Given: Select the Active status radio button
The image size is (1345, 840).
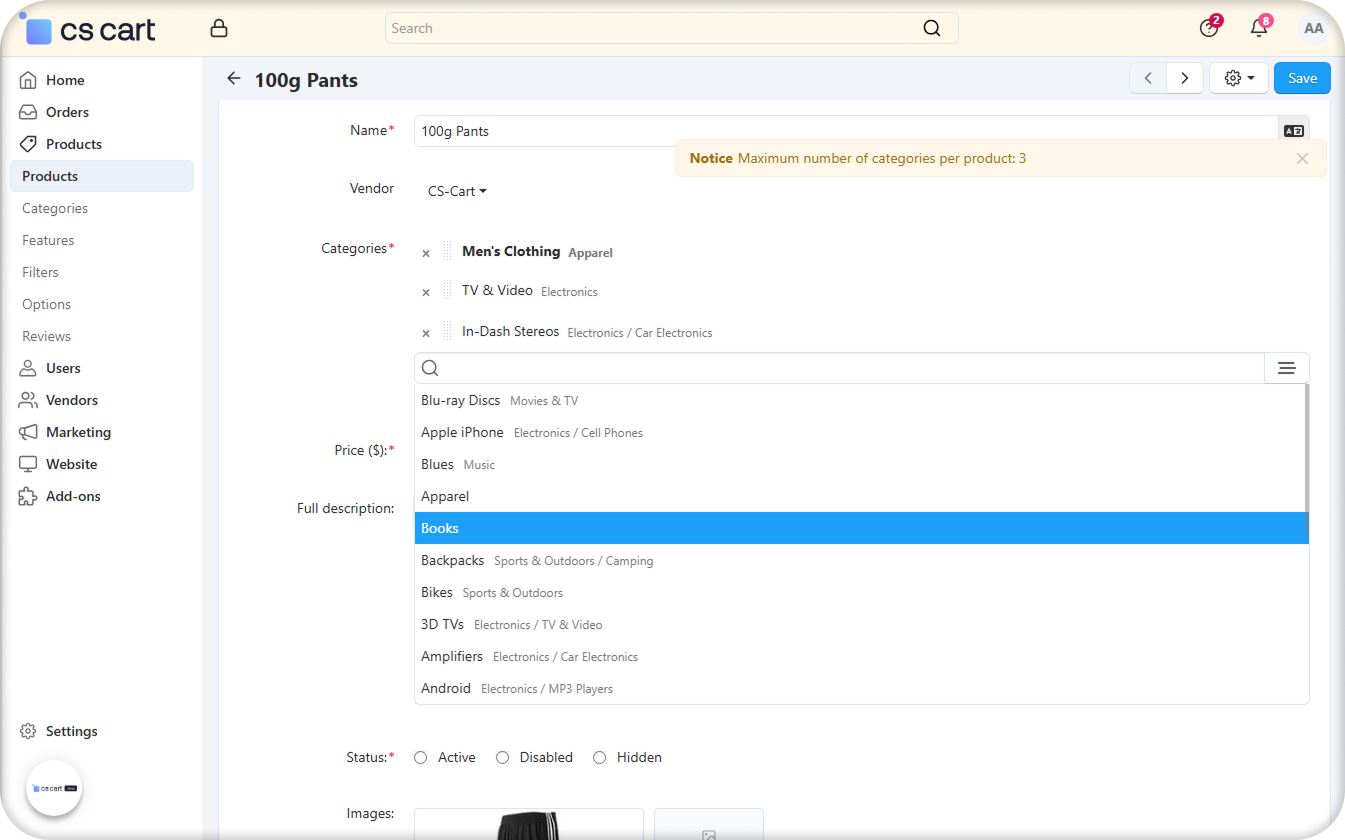Looking at the screenshot, I should point(421,758).
